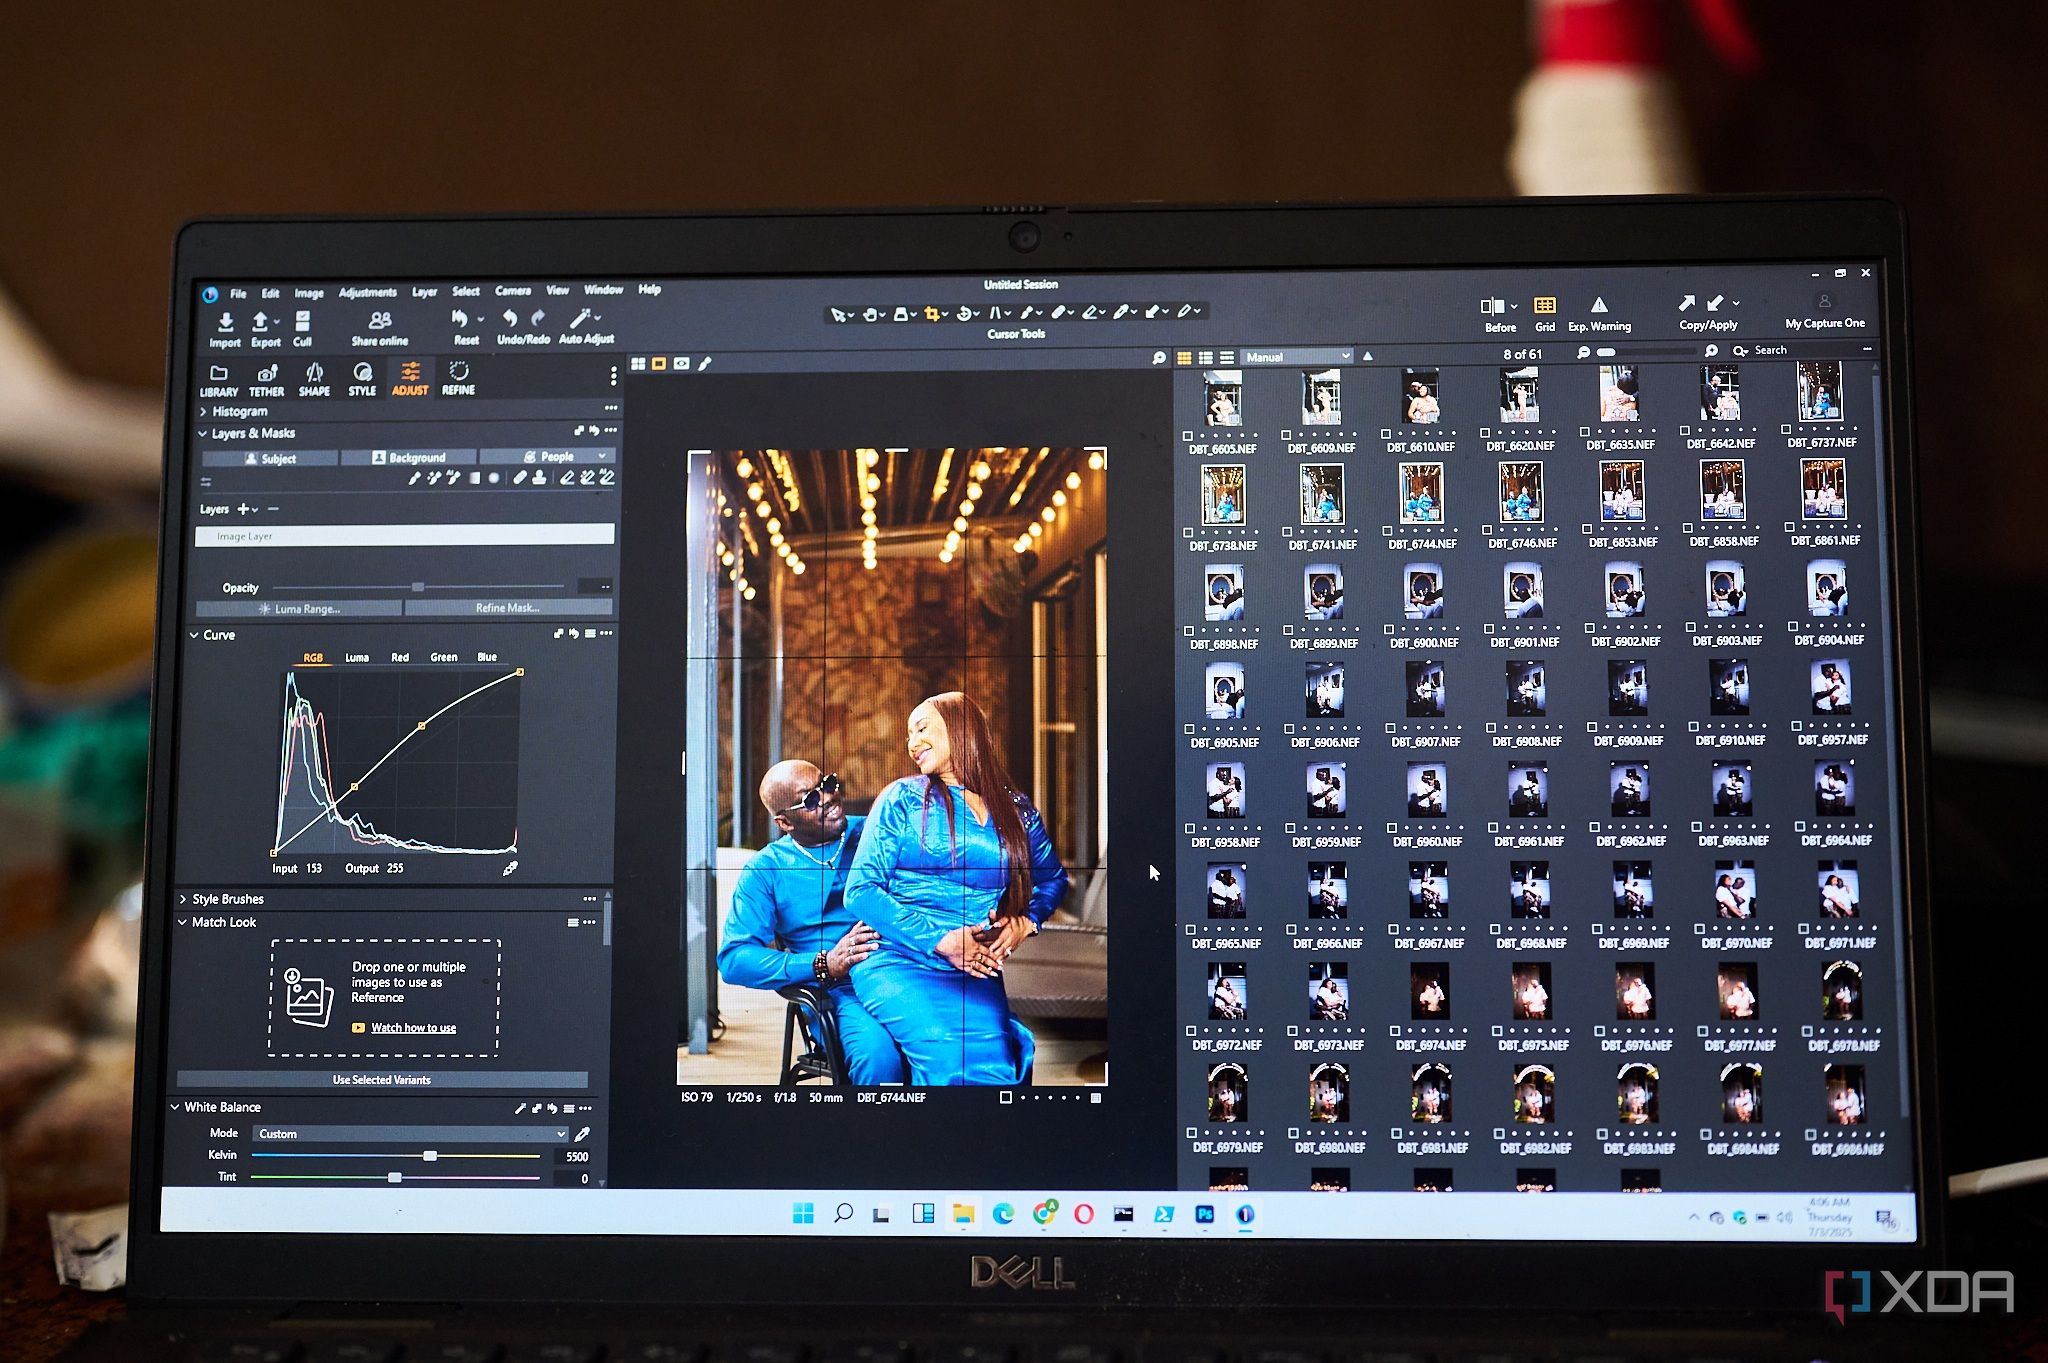This screenshot has width=2048, height=1363.
Task: Open the Cull tool
Action: point(302,322)
